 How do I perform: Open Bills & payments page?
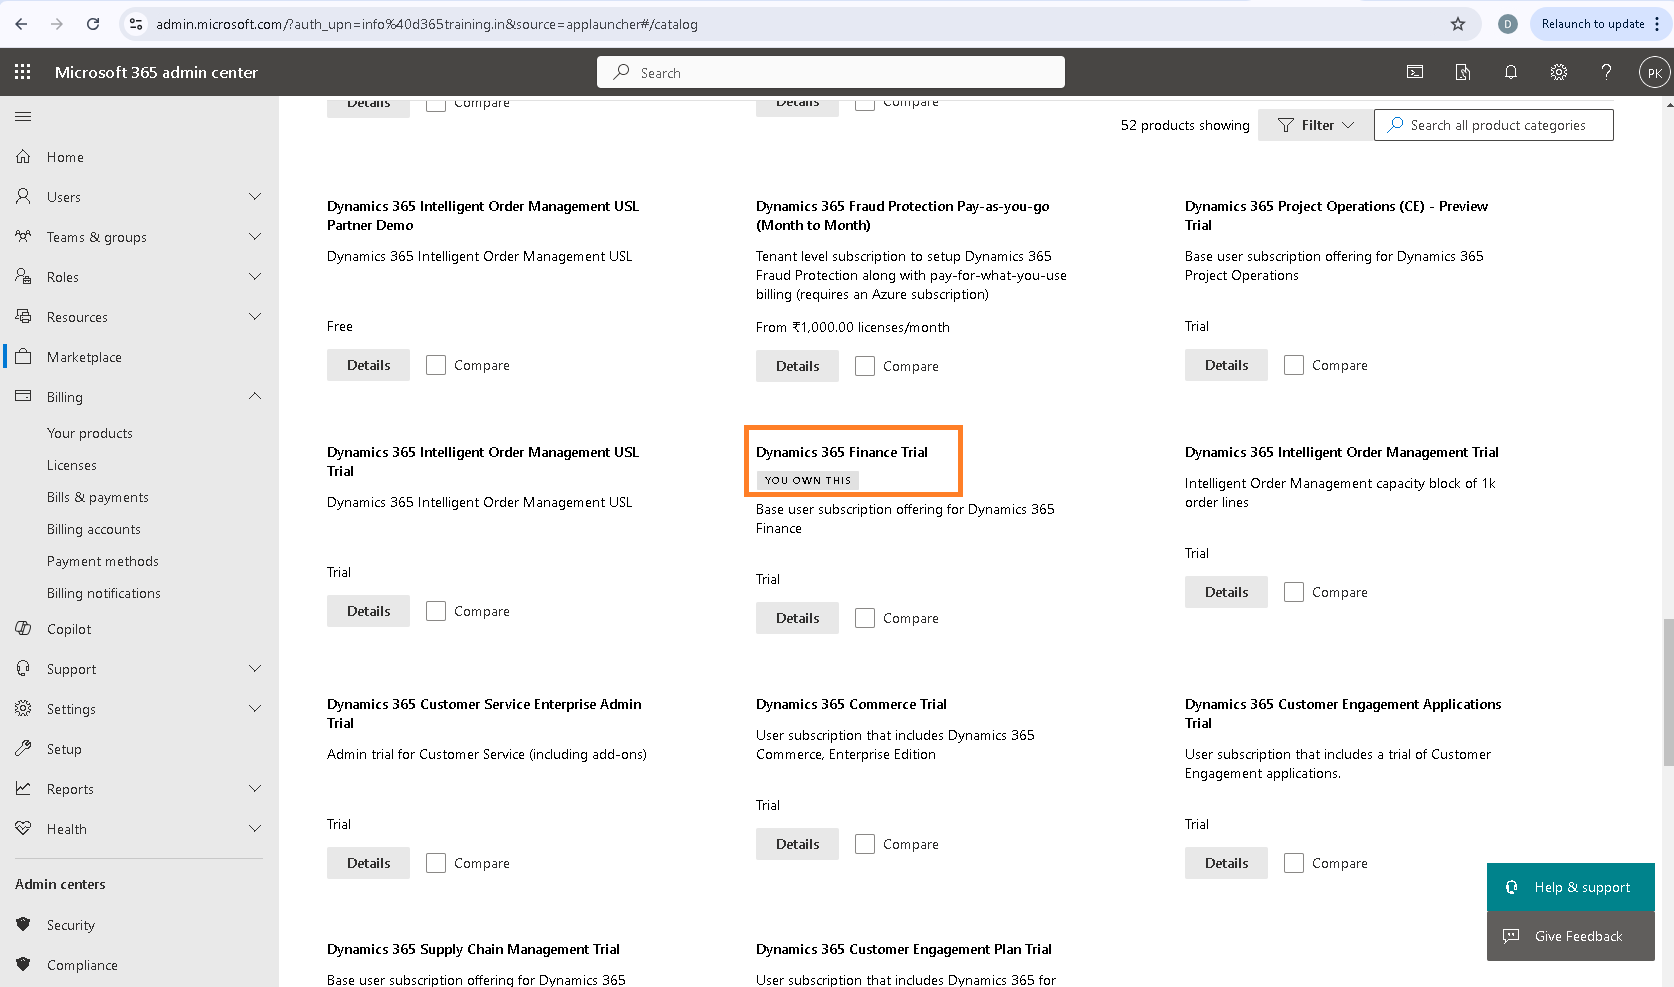click(x=98, y=497)
